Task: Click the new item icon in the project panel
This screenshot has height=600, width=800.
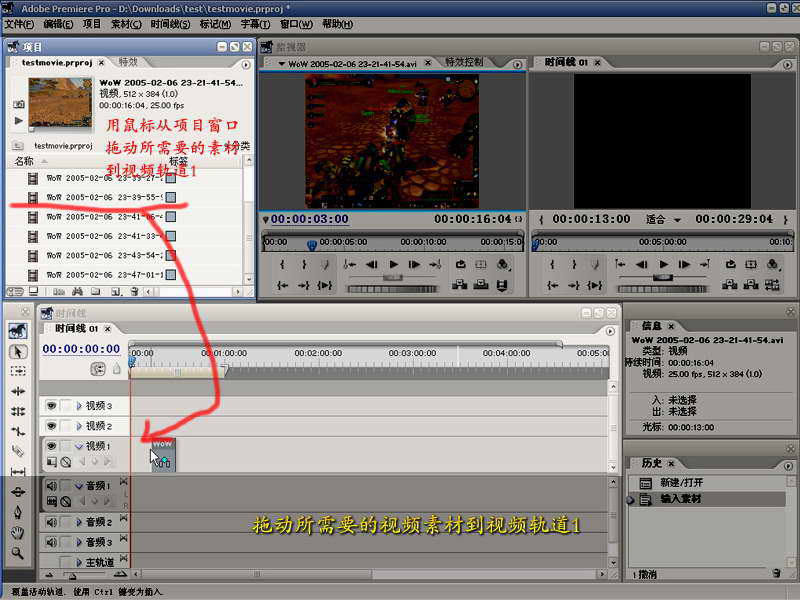Action: point(116,291)
